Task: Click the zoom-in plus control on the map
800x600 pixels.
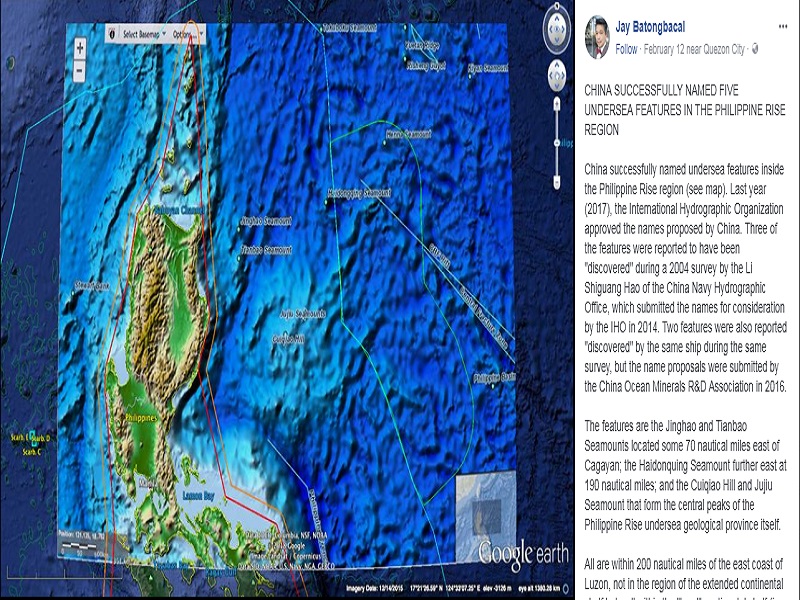Action: [78, 46]
